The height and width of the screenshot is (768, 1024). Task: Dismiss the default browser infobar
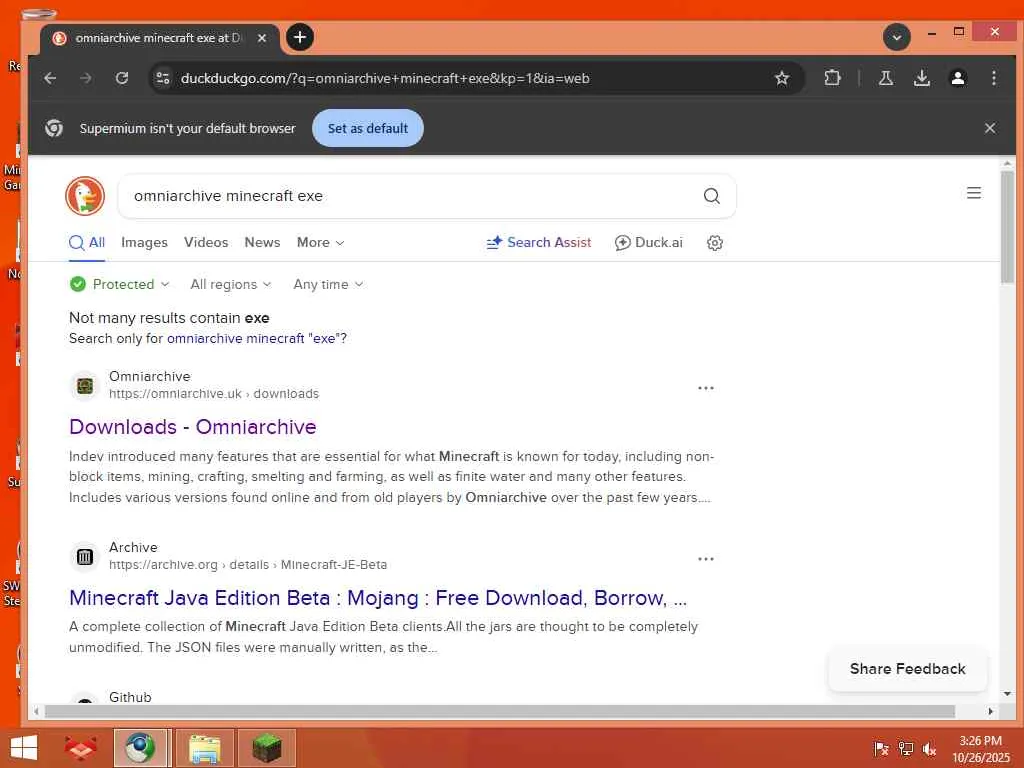click(x=990, y=128)
